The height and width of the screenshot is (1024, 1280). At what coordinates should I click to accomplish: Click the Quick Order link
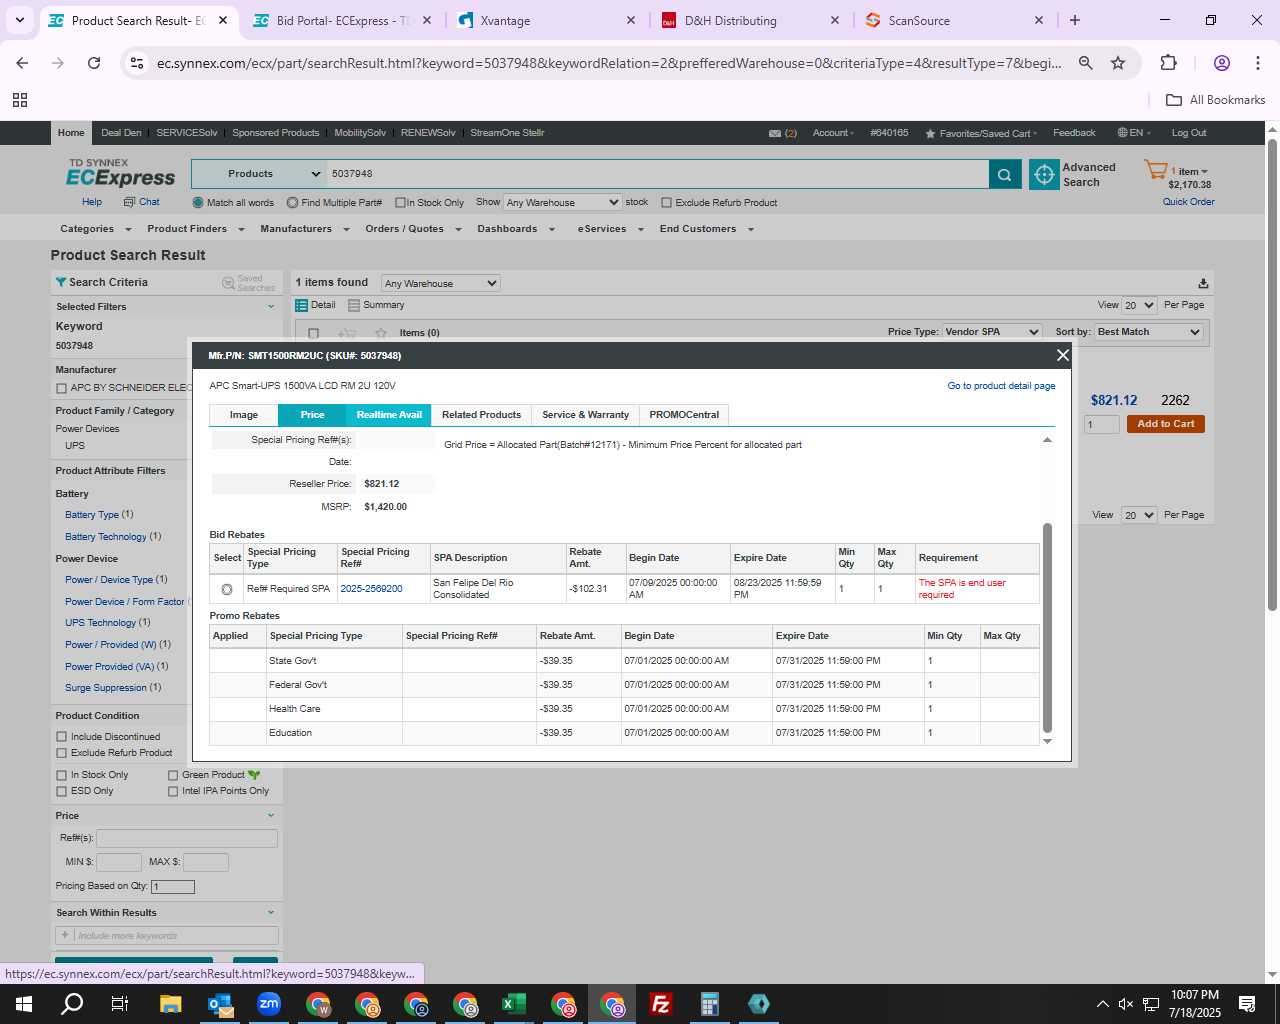click(1188, 202)
